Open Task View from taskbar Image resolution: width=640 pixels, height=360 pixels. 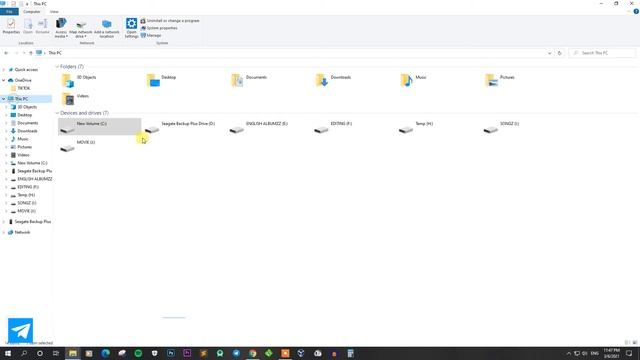pos(56,353)
